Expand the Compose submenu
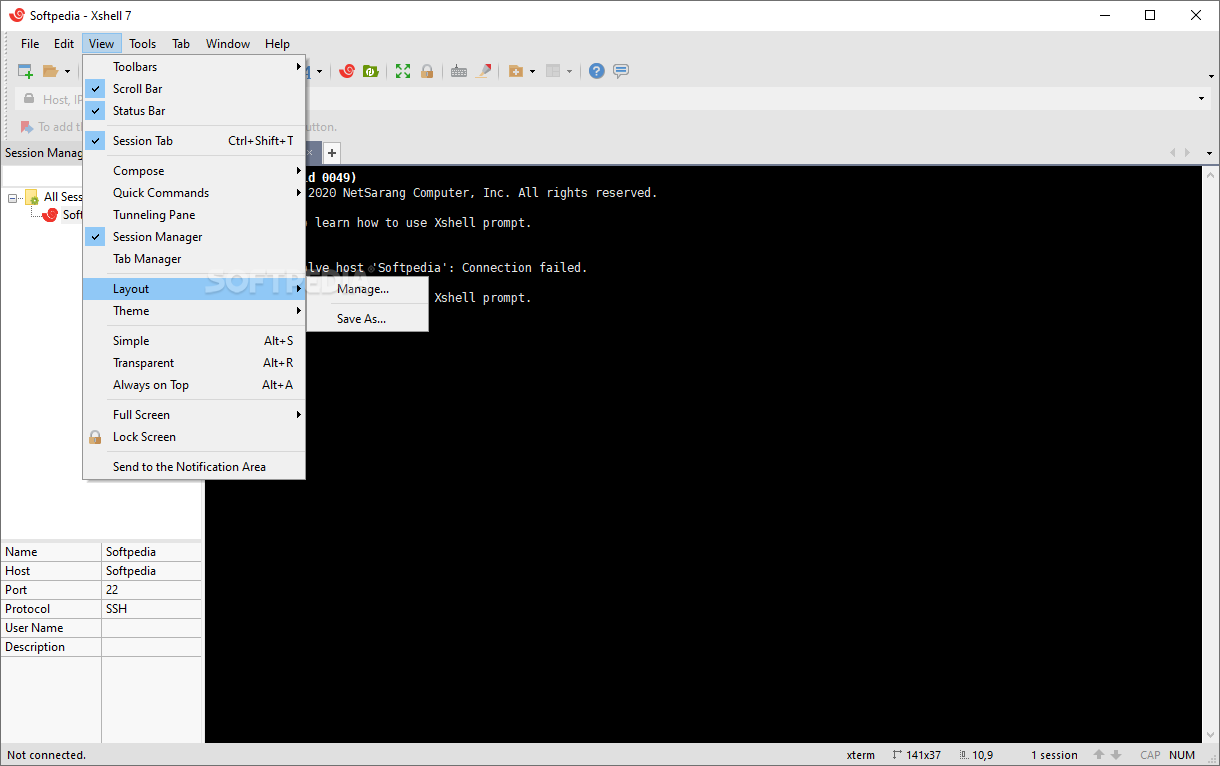 194,171
